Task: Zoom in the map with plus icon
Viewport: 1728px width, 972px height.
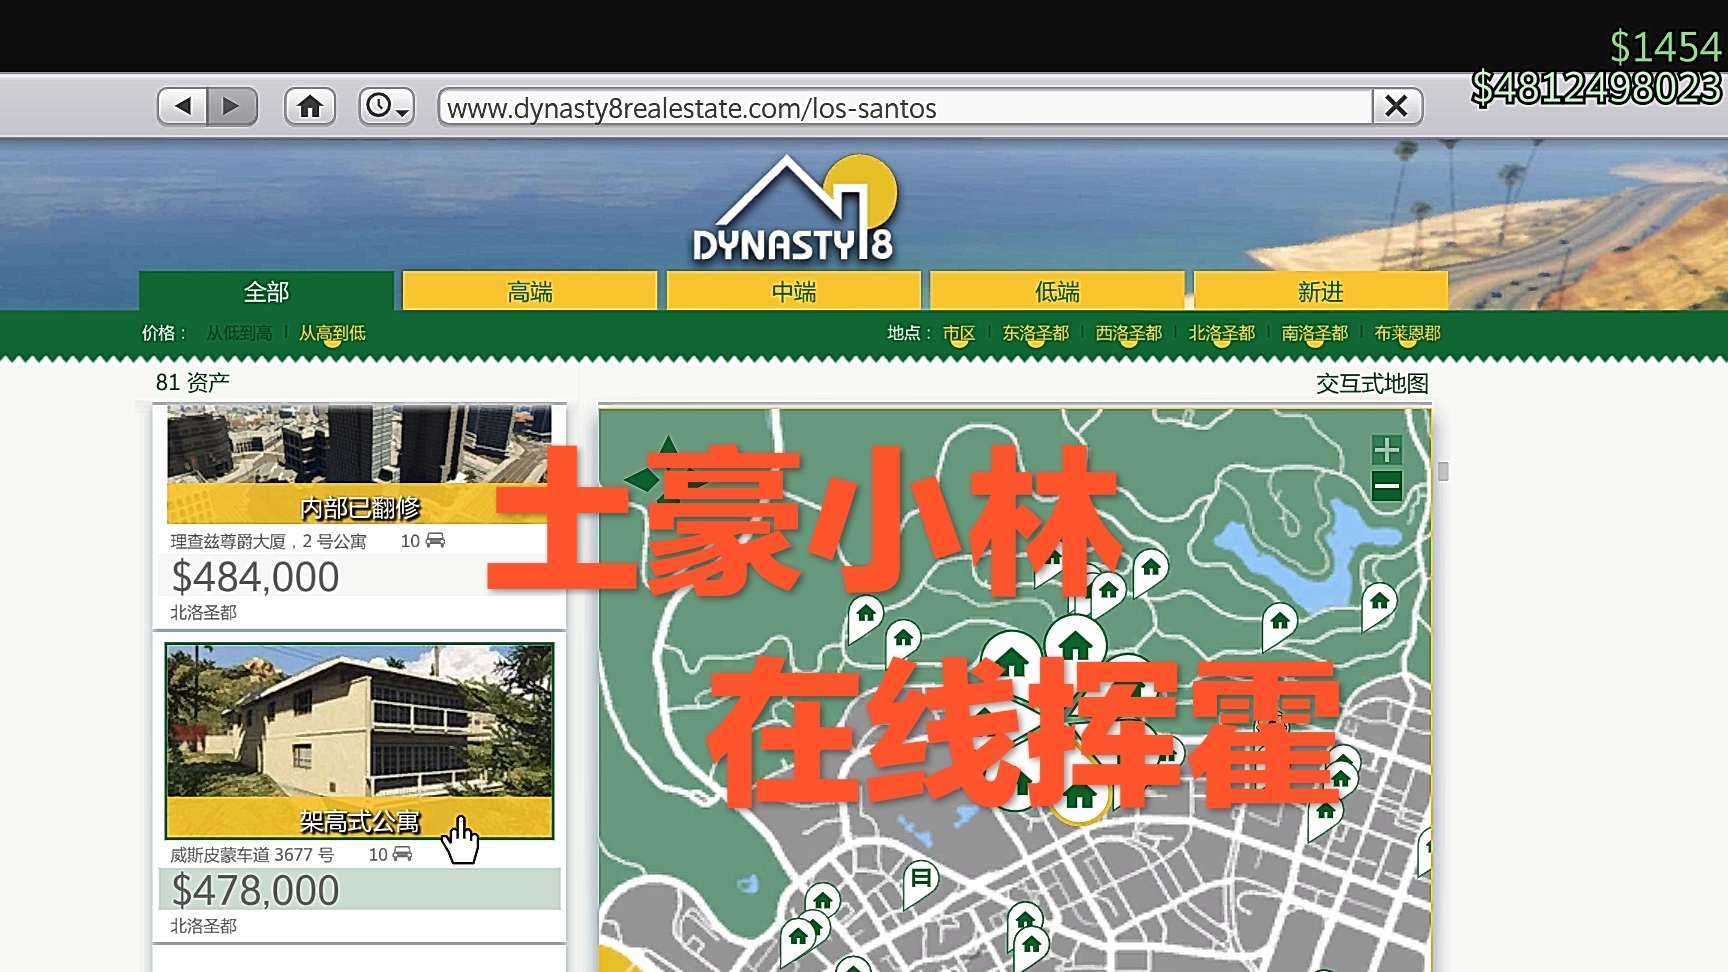Action: click(1386, 450)
